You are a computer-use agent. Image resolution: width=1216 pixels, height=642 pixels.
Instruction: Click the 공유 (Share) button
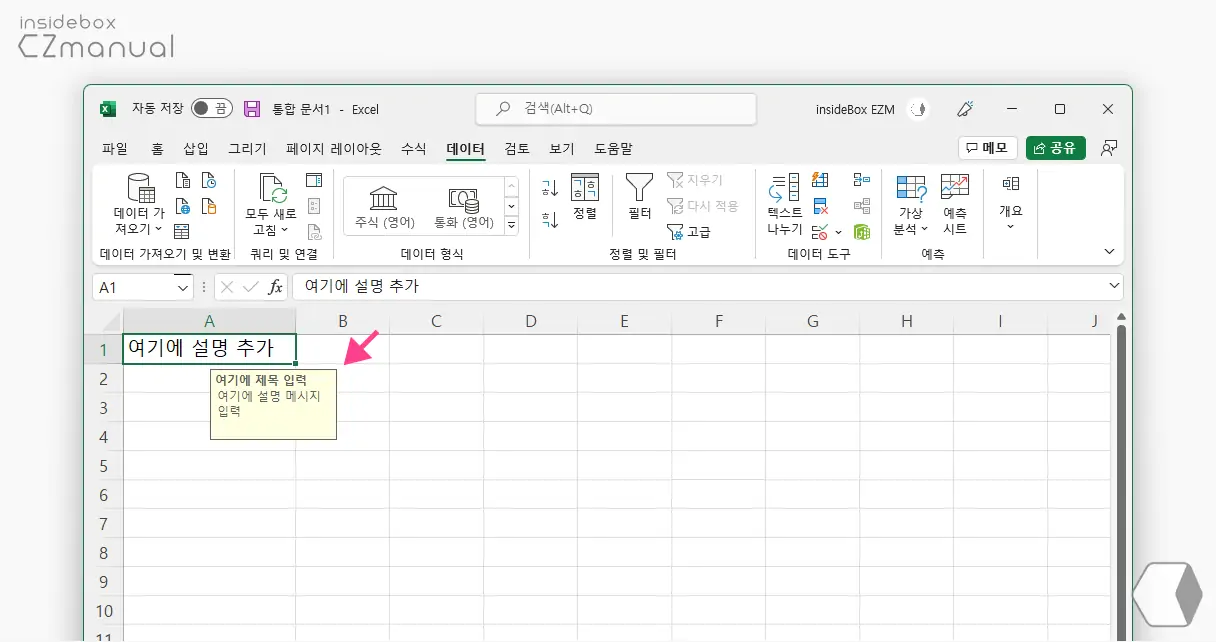coord(1055,148)
